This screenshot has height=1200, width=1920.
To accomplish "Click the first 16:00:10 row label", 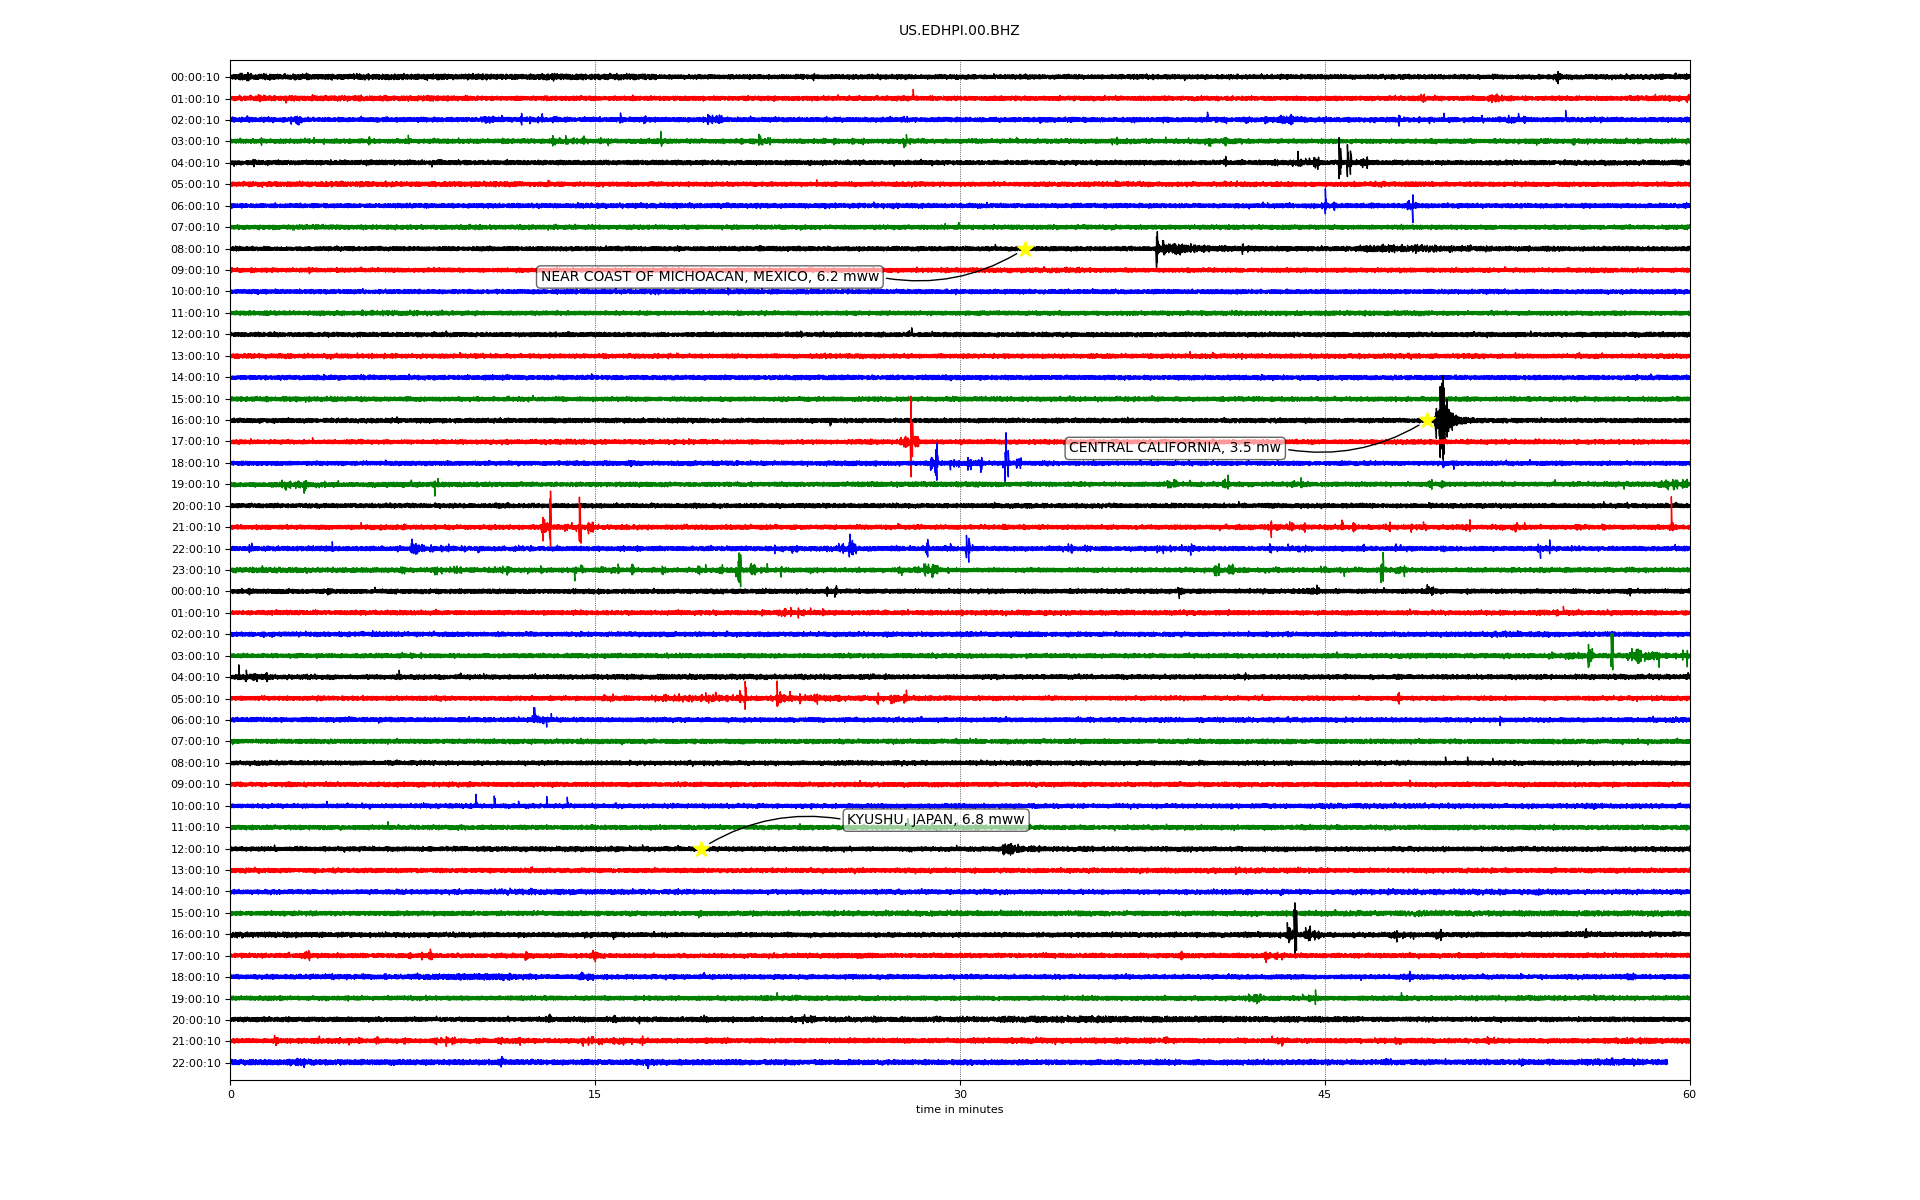I will point(195,421).
